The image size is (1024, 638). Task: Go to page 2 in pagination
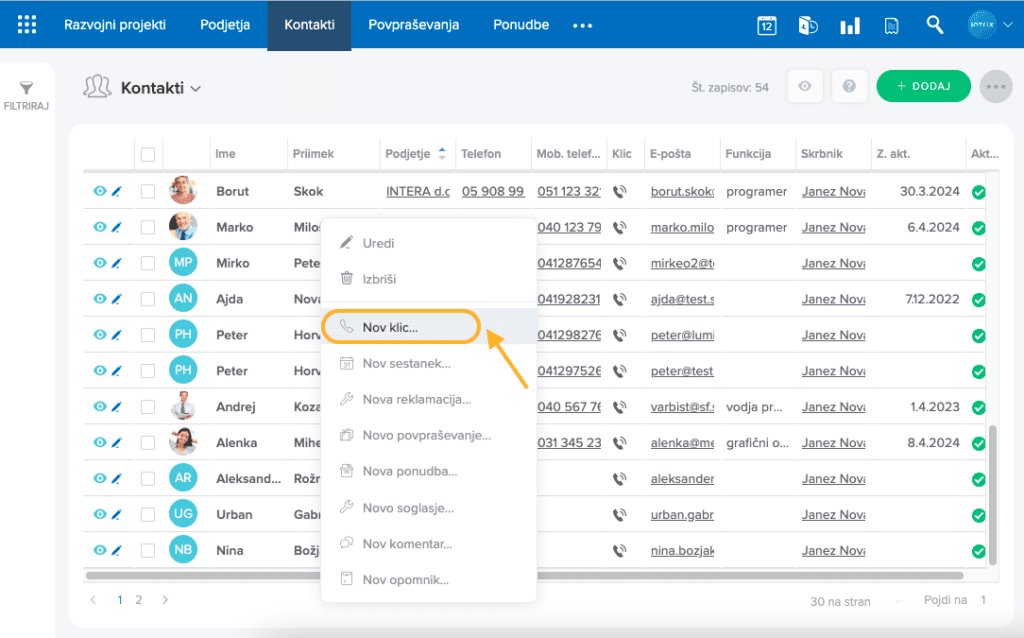(139, 600)
